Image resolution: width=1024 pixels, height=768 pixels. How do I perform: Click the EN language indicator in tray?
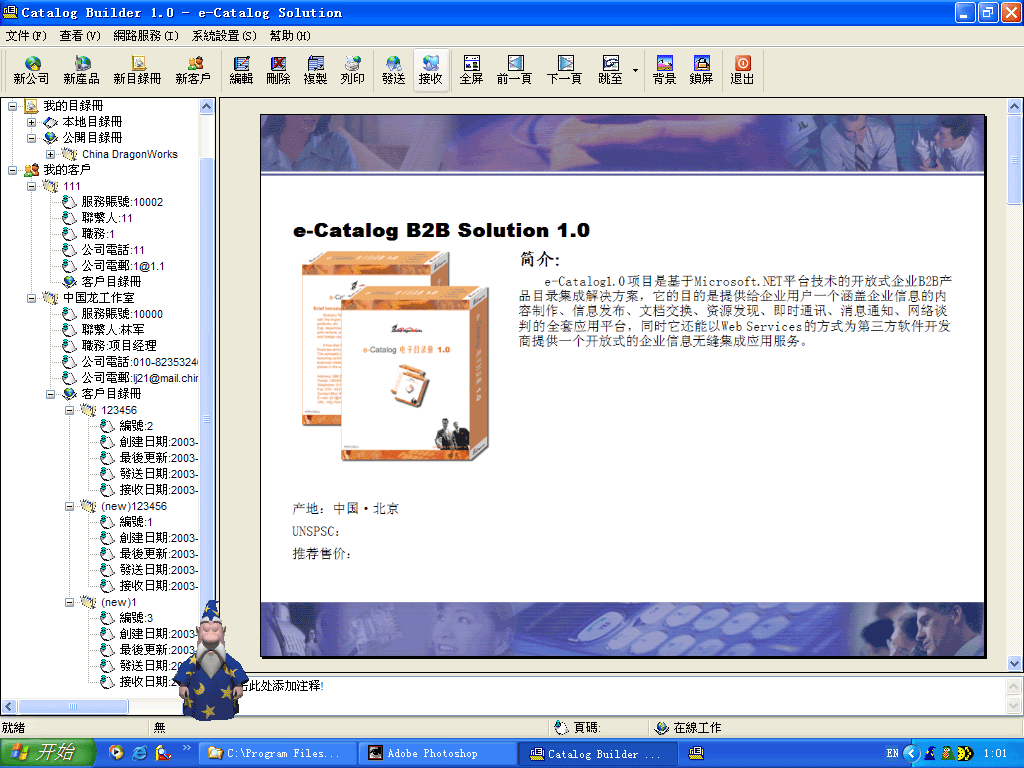click(892, 754)
